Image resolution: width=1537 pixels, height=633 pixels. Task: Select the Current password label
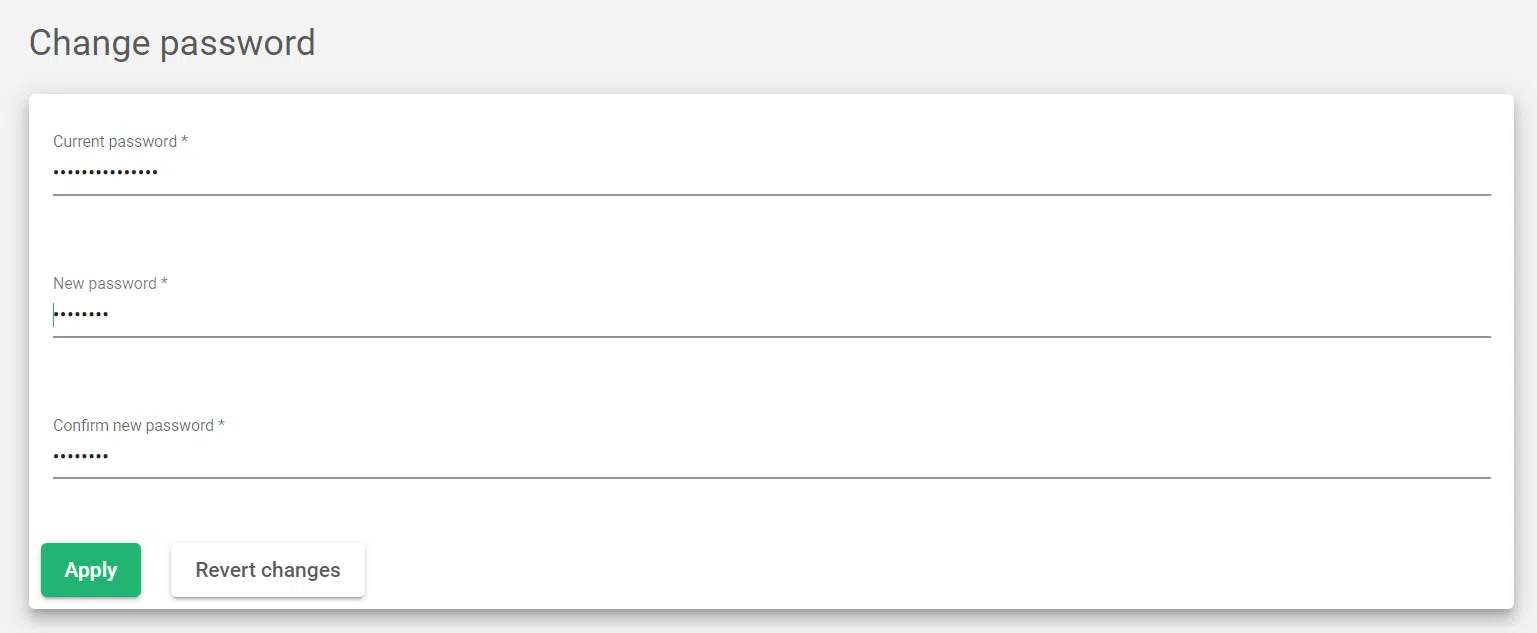point(113,141)
